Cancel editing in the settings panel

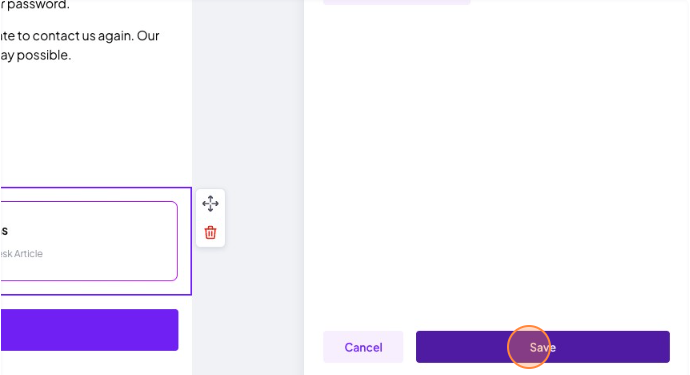tap(363, 347)
